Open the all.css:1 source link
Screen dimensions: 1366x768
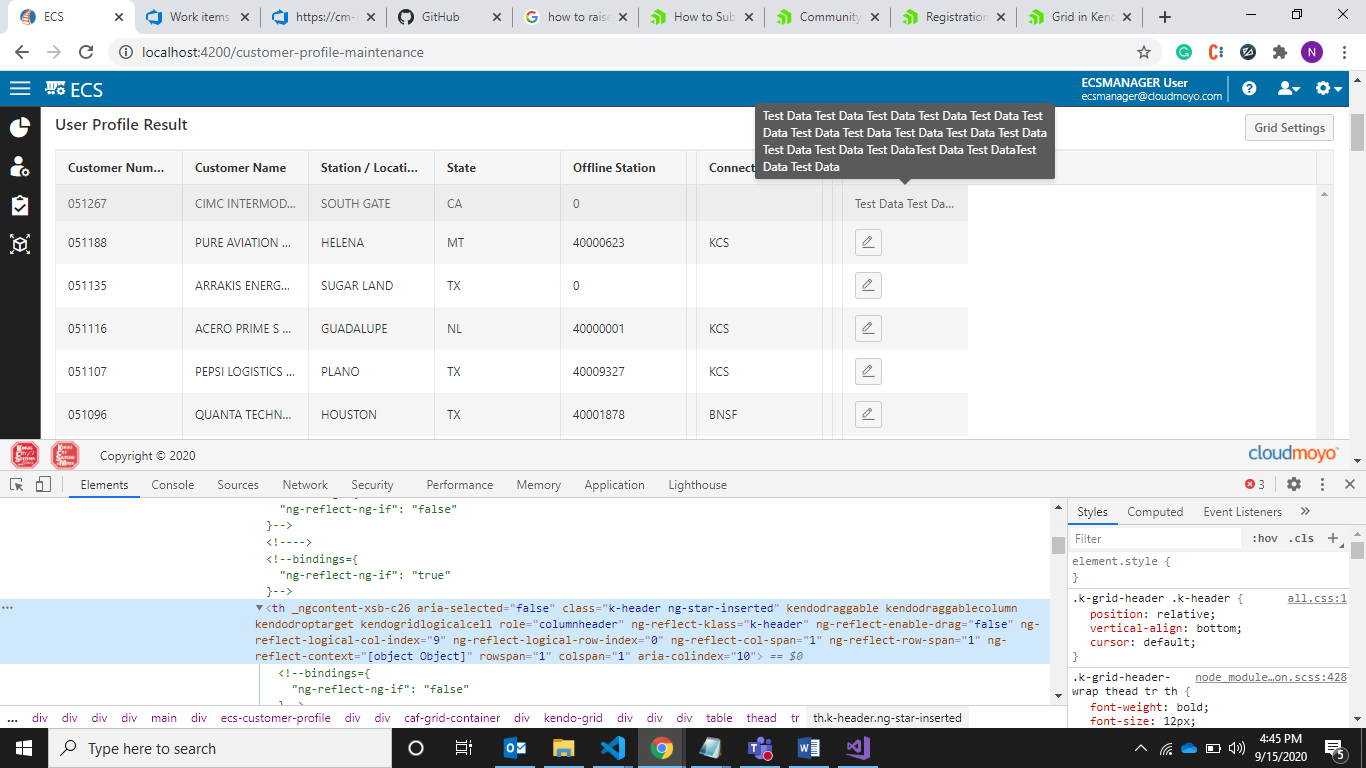1316,599
